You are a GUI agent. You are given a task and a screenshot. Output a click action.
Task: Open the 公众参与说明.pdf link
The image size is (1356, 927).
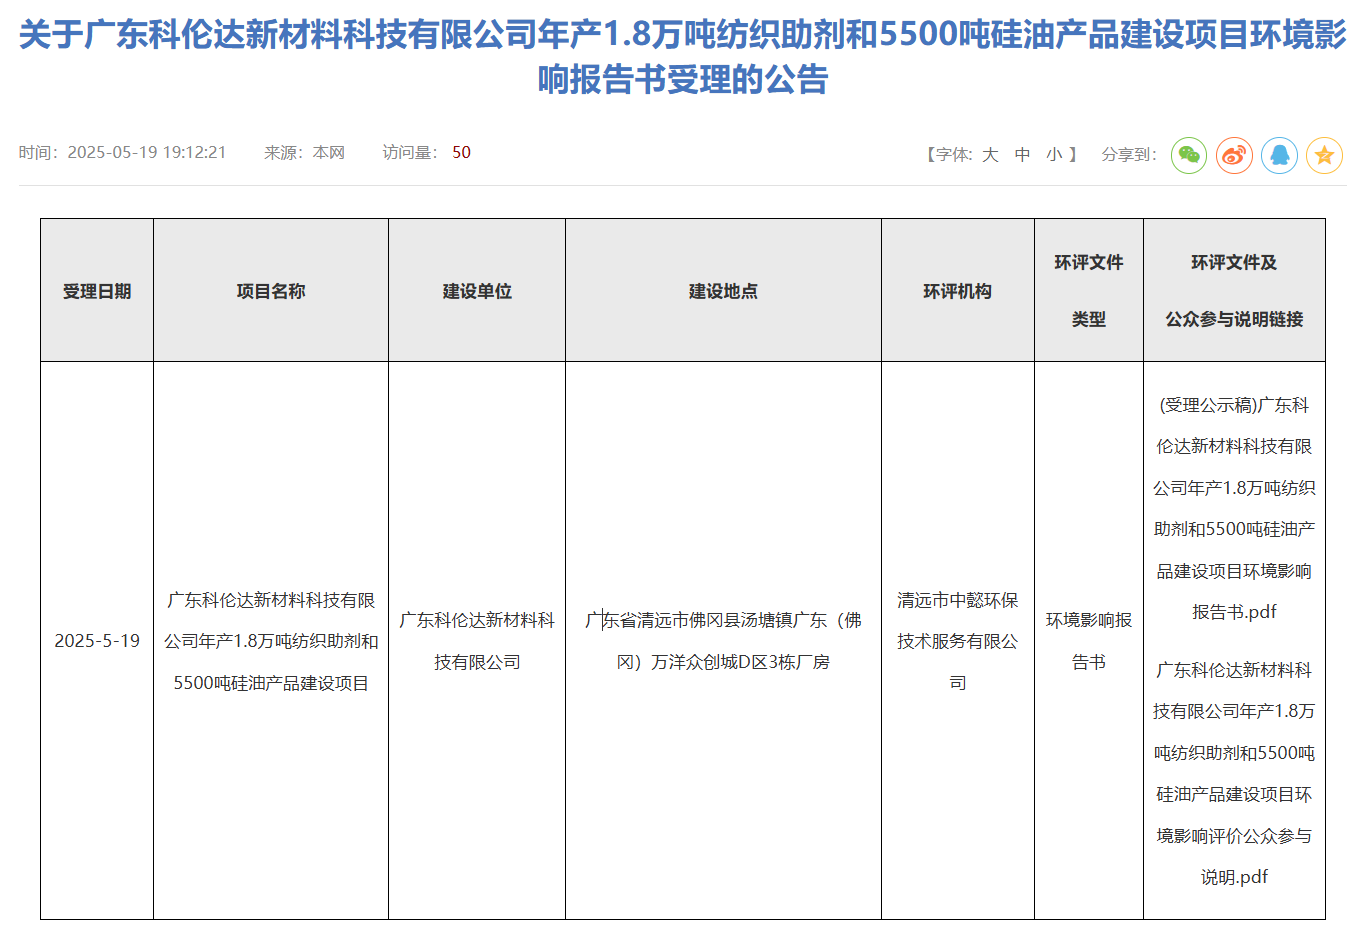[x=1234, y=773]
